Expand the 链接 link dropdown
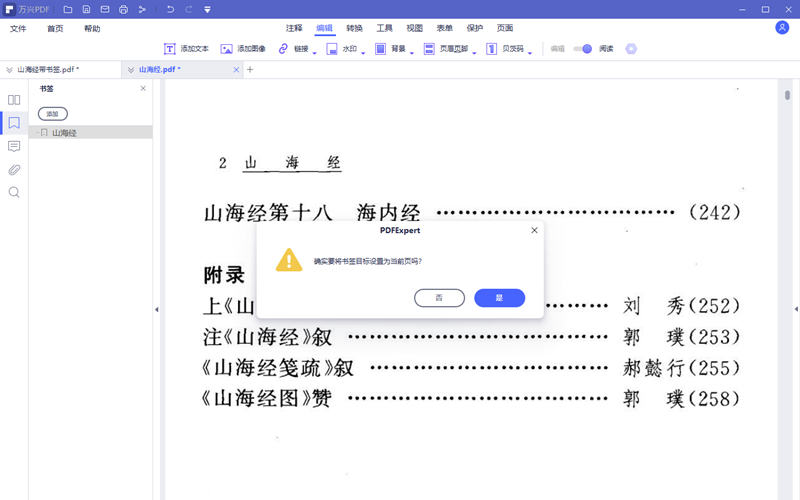This screenshot has width=800, height=500. (x=315, y=50)
